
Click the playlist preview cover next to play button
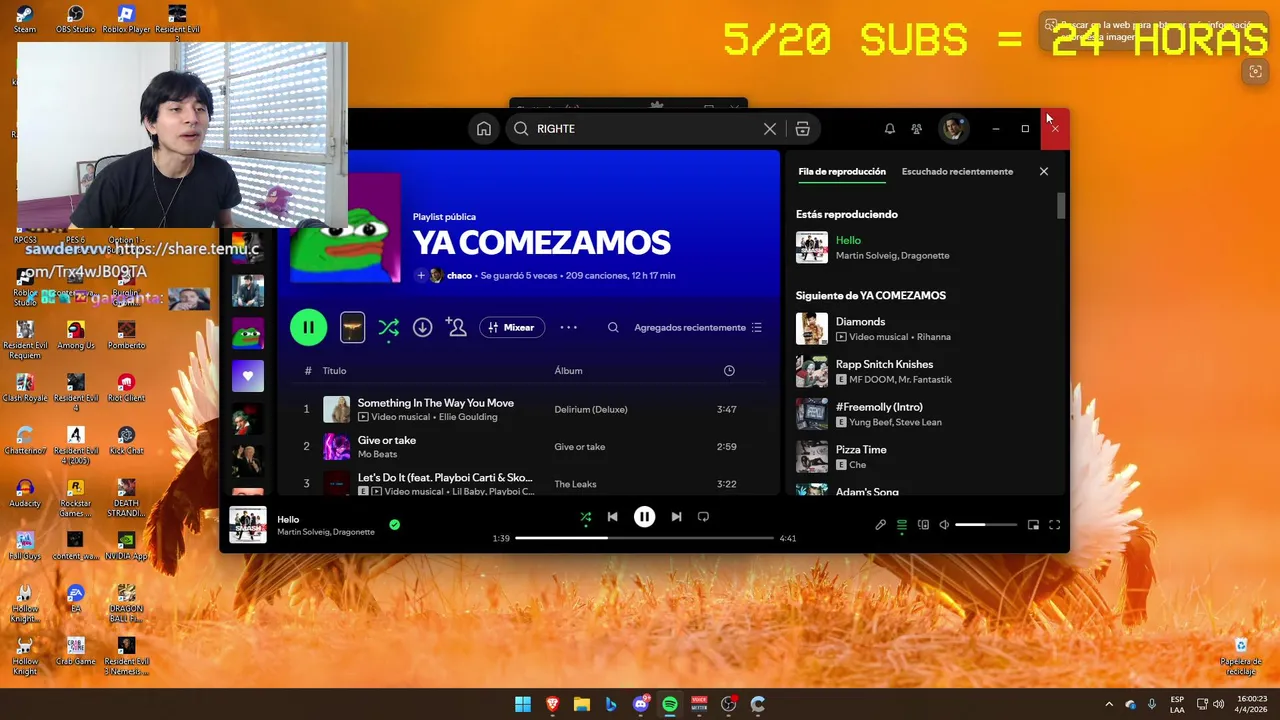click(x=352, y=327)
